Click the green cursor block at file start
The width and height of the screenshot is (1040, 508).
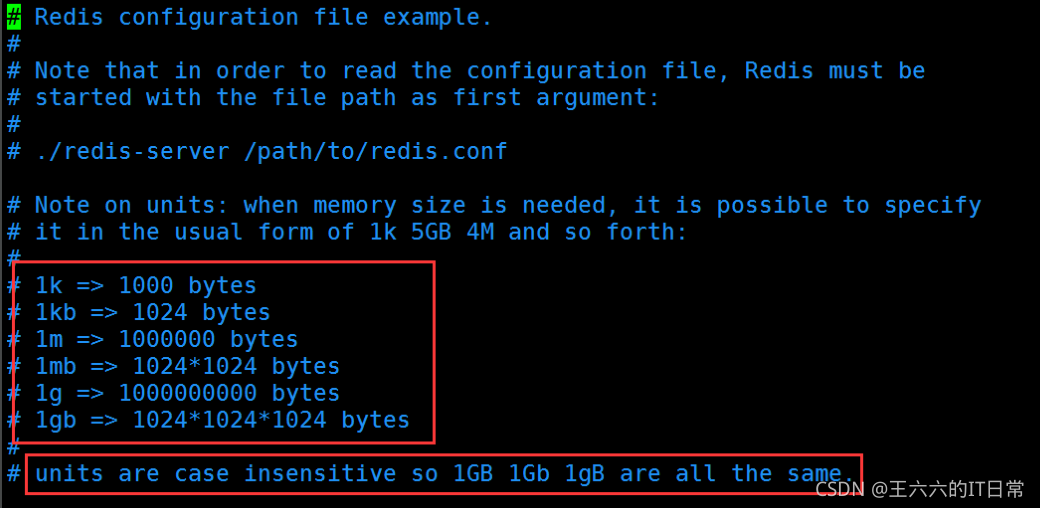(14, 18)
